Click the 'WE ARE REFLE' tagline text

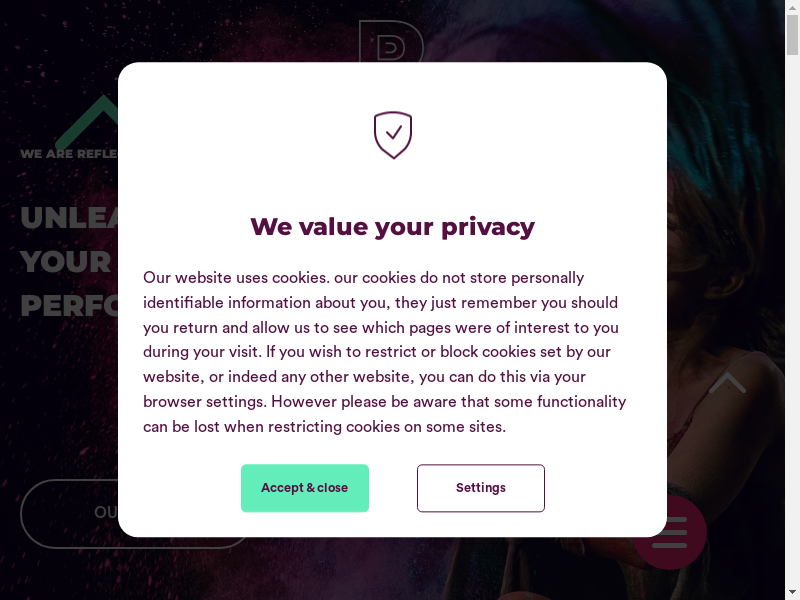pyautogui.click(x=68, y=154)
